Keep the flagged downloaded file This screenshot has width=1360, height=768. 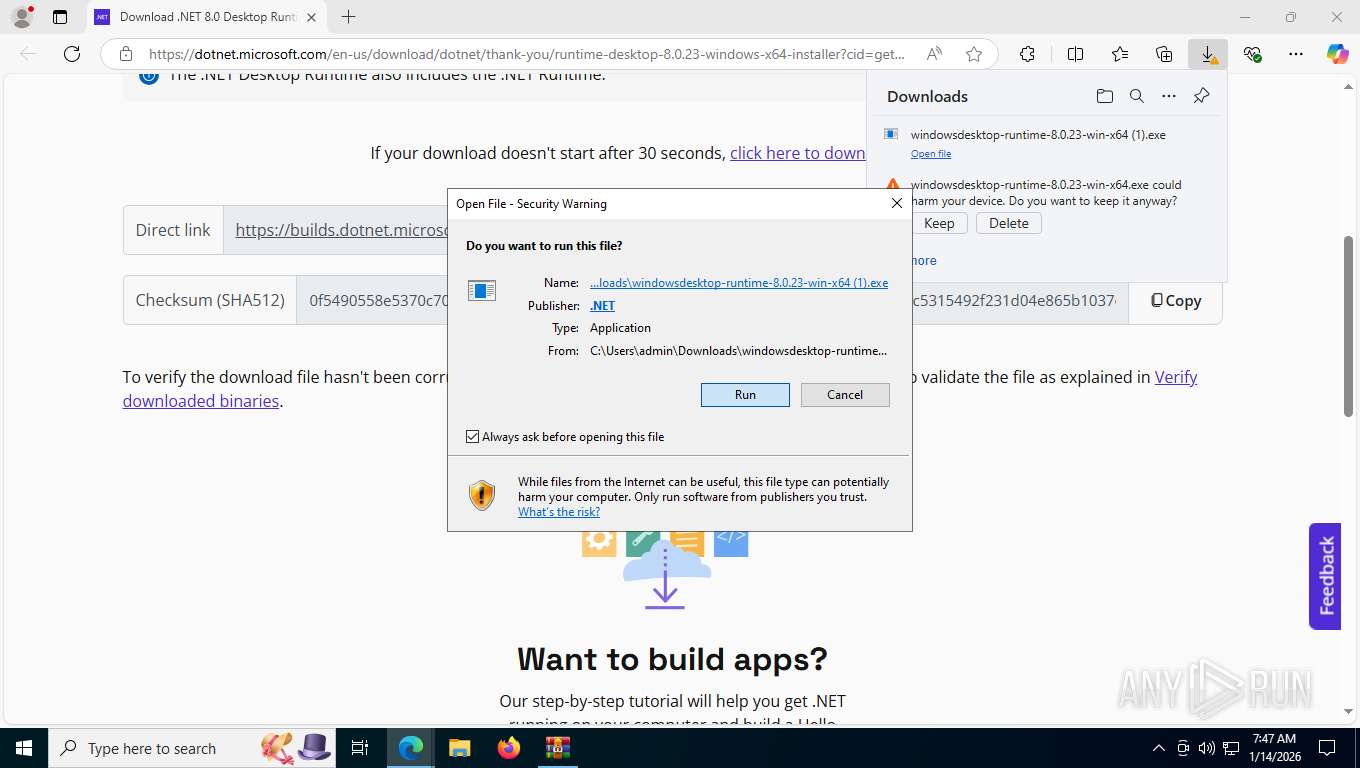(x=938, y=223)
